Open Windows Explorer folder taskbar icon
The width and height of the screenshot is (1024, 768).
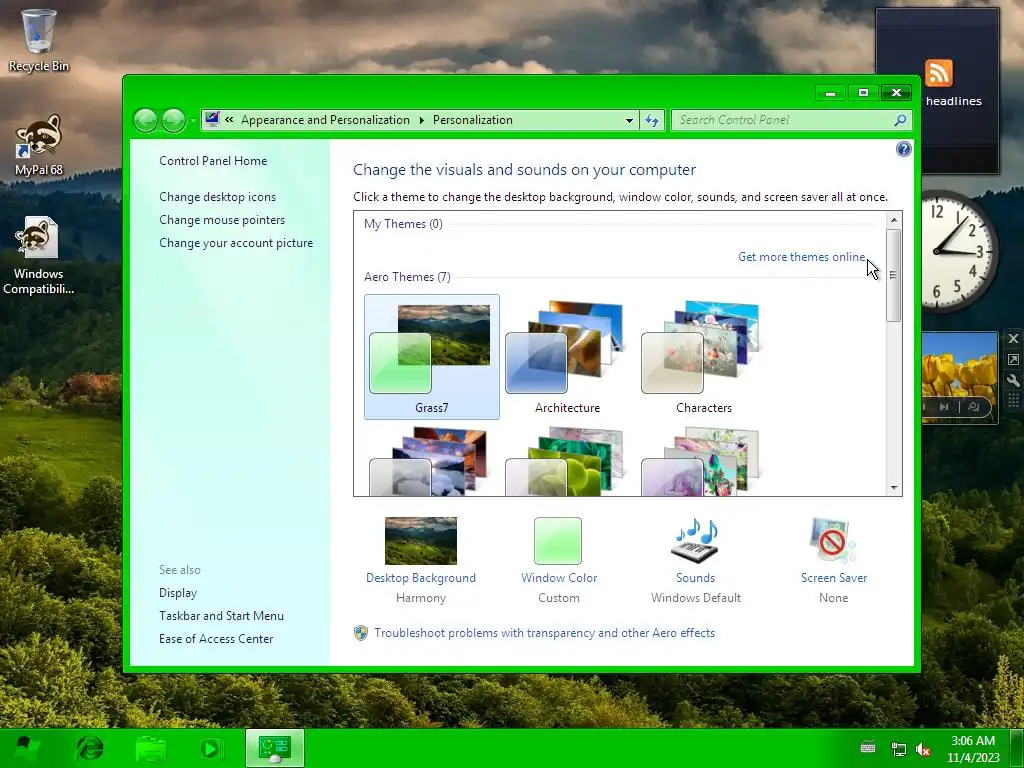[x=151, y=748]
